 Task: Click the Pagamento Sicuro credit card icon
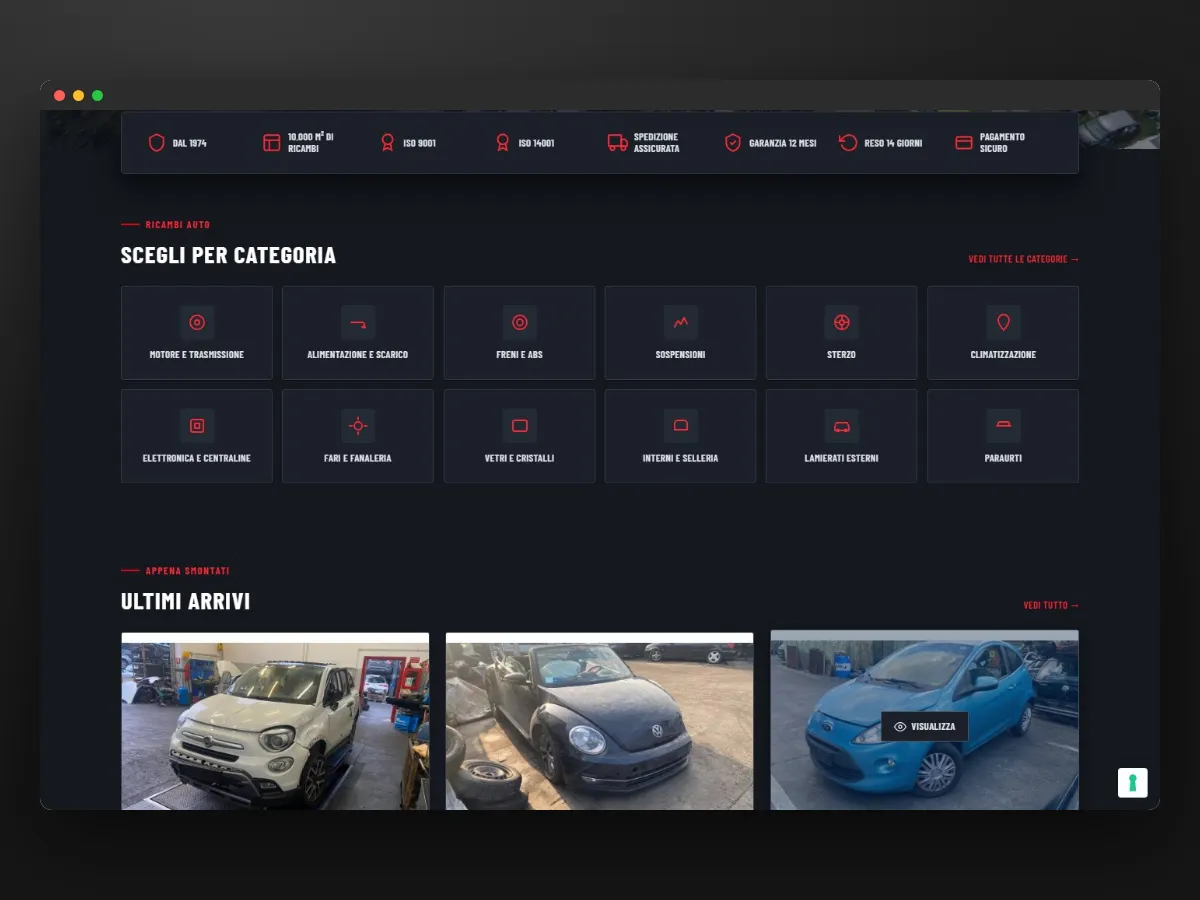[x=964, y=143]
